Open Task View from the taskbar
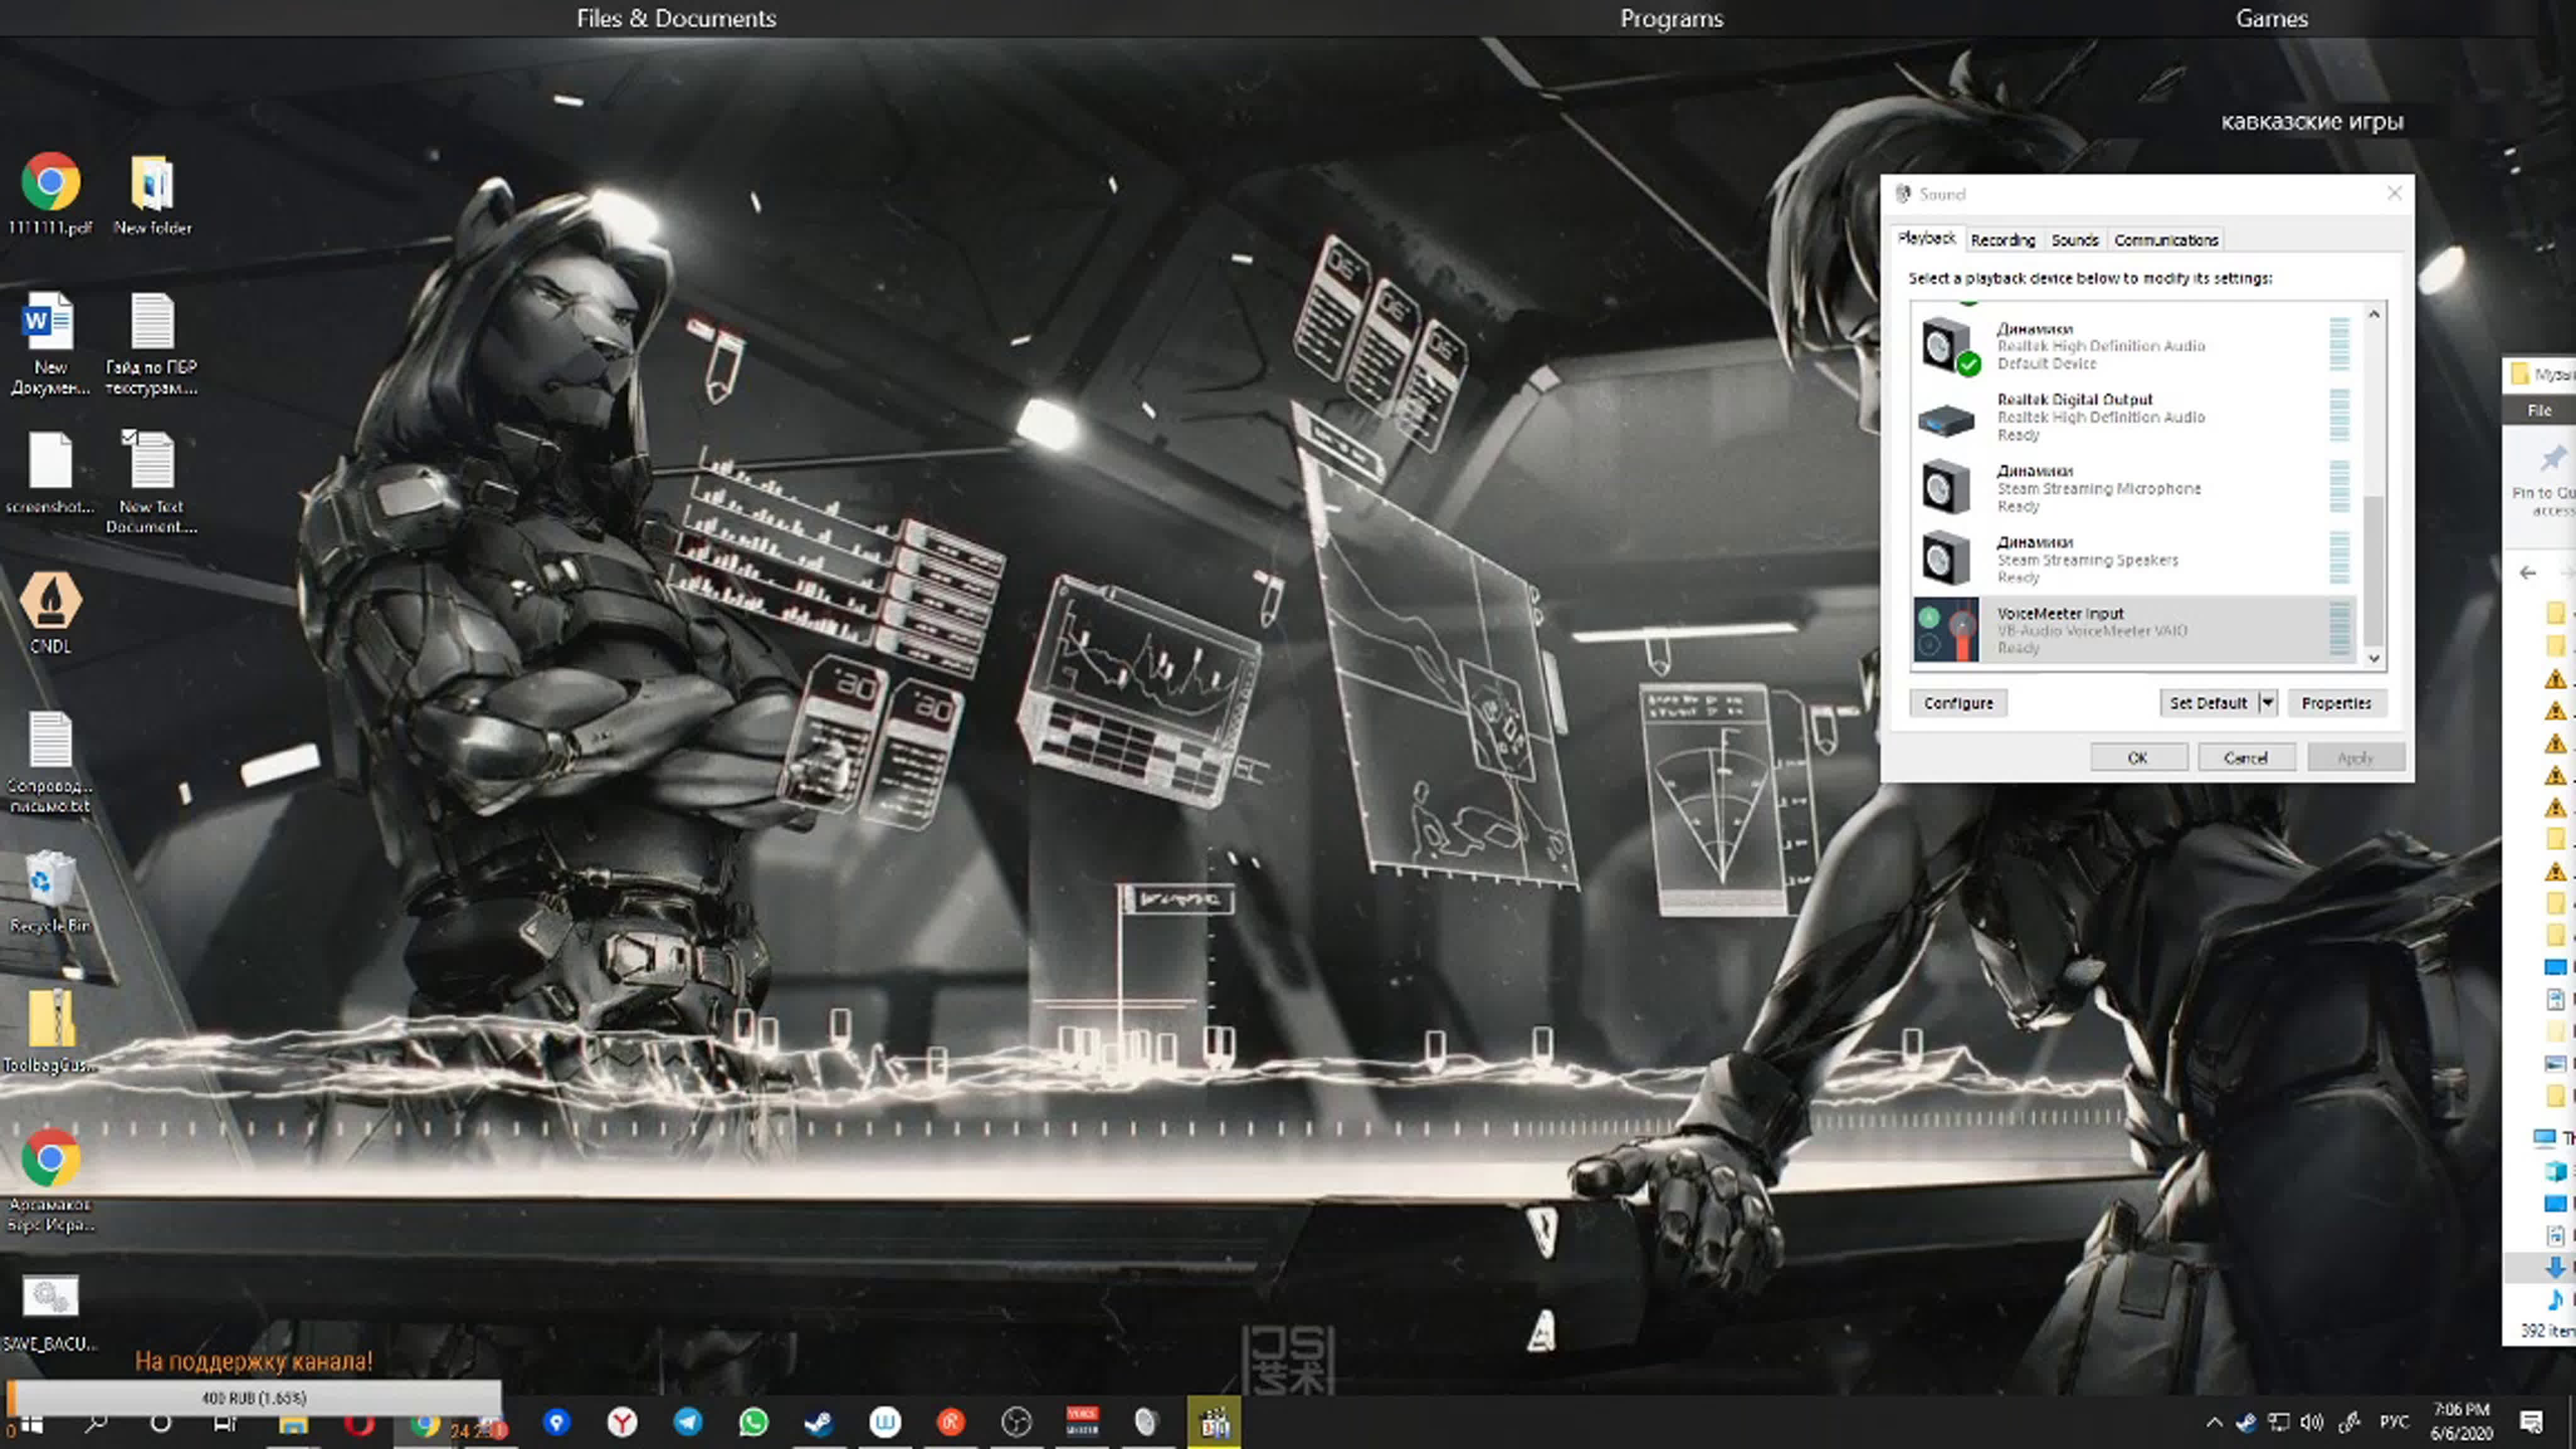The width and height of the screenshot is (2576, 1449). coord(226,1423)
